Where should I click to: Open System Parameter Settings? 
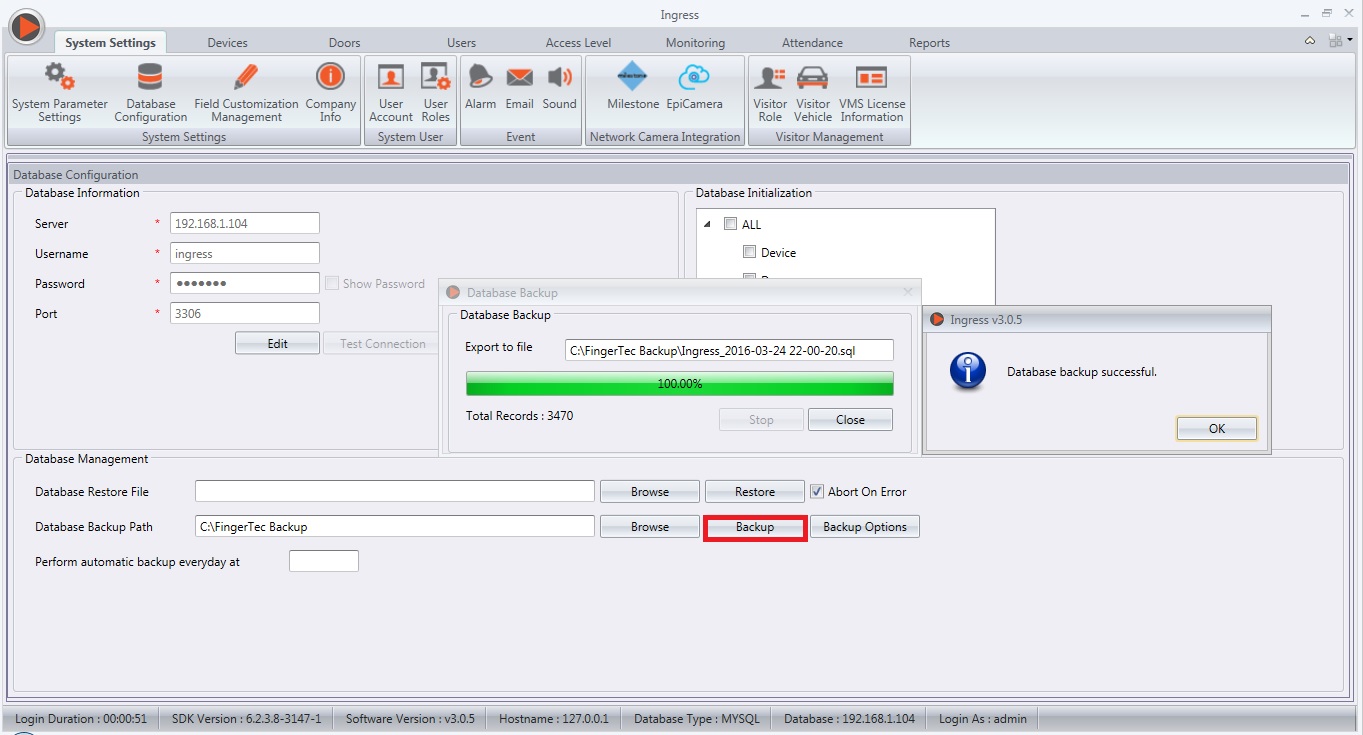pyautogui.click(x=59, y=92)
